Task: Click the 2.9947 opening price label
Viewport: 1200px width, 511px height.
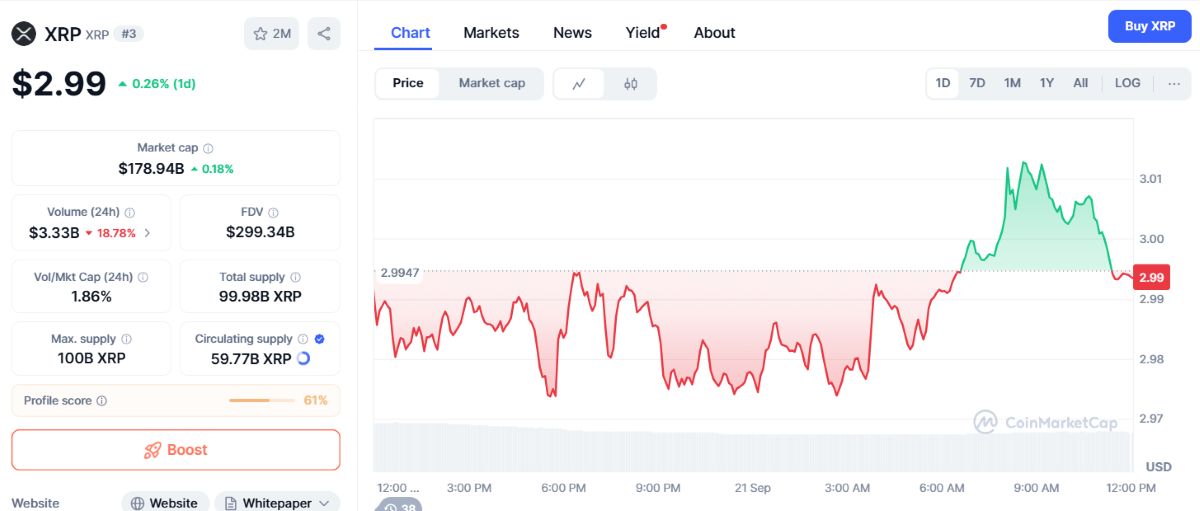Action: (x=398, y=272)
